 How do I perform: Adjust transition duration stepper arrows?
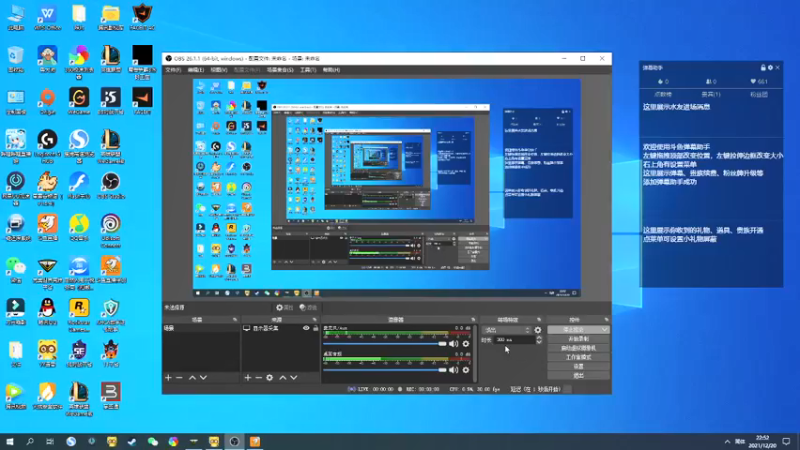coord(539,340)
